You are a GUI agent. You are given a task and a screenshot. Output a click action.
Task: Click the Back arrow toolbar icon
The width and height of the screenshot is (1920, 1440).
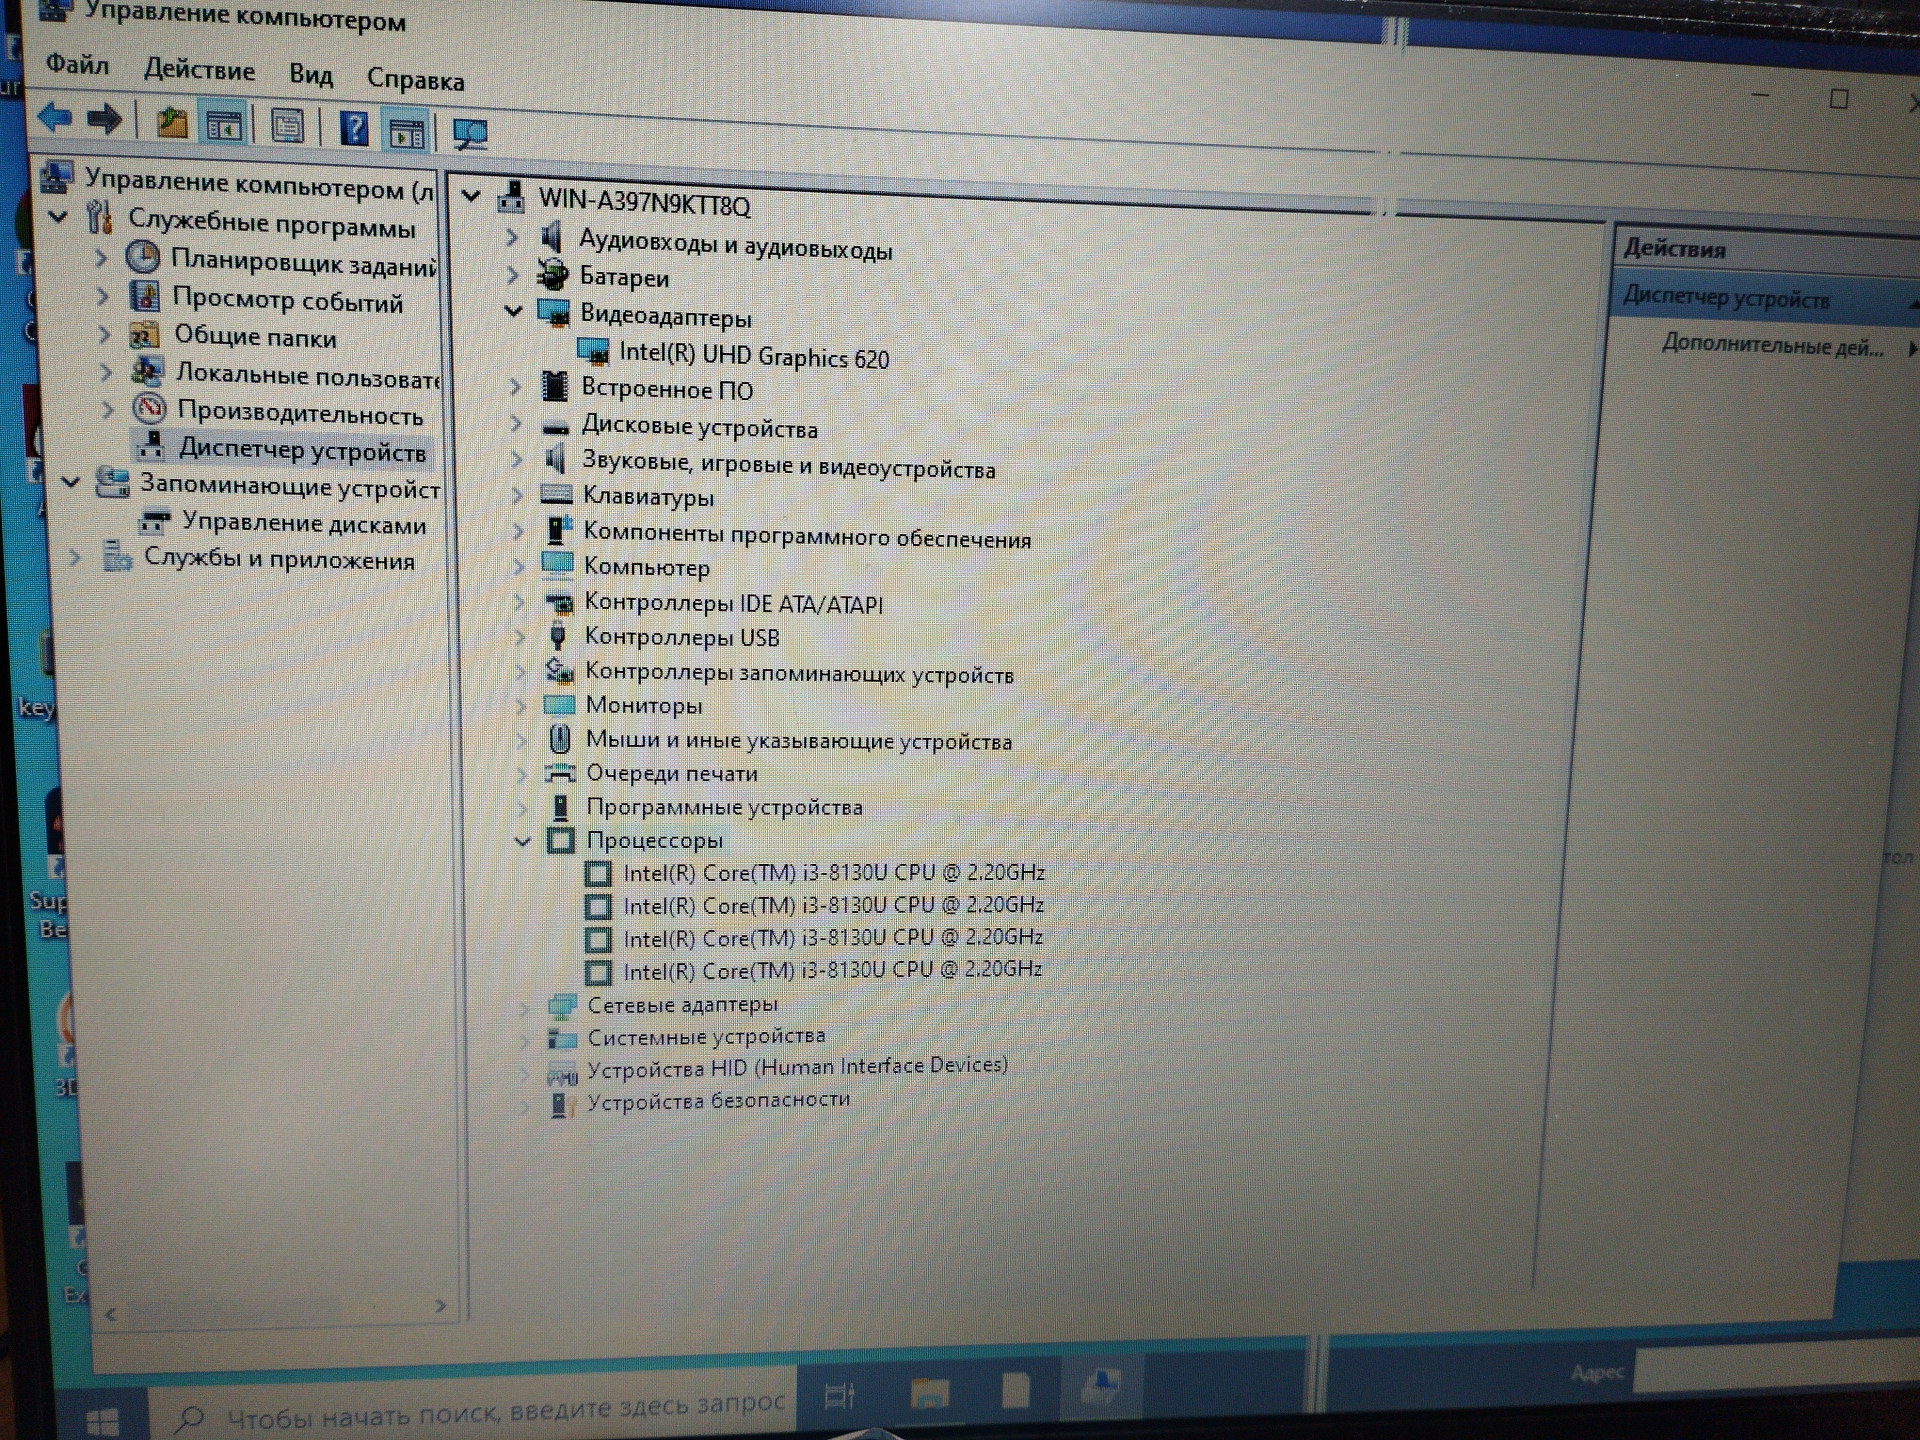tap(55, 118)
